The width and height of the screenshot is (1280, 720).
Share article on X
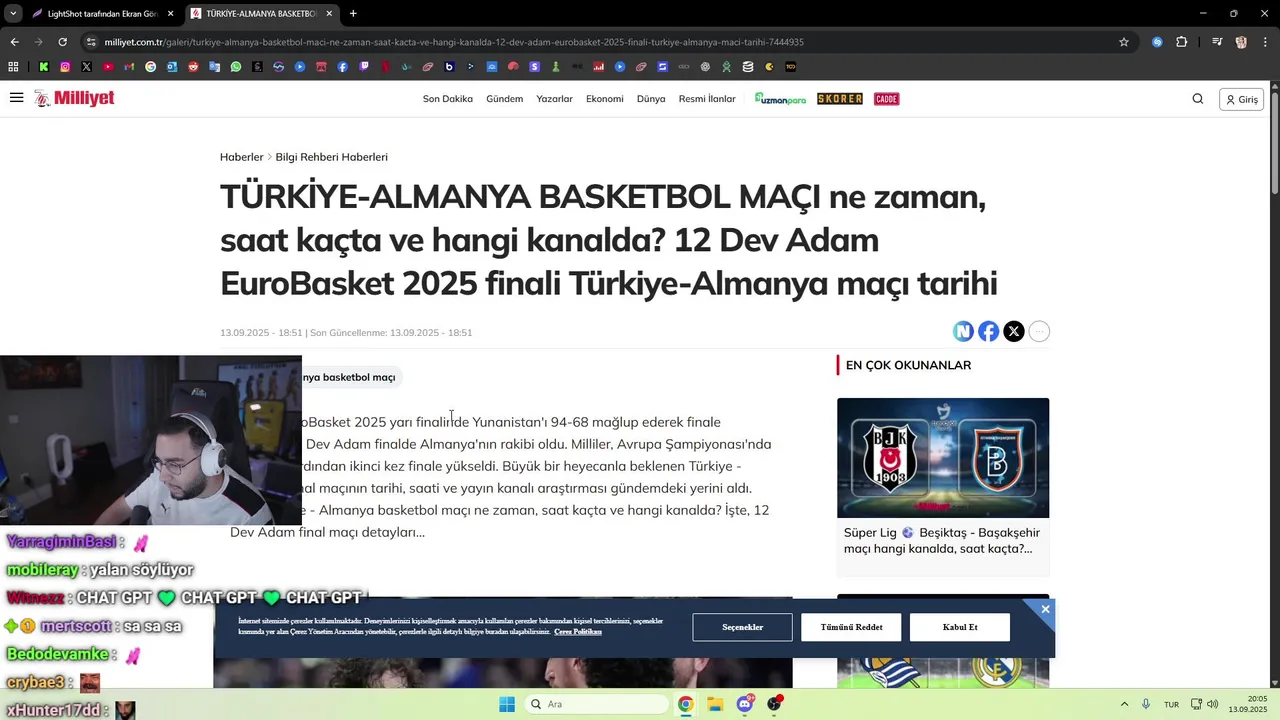1014,332
